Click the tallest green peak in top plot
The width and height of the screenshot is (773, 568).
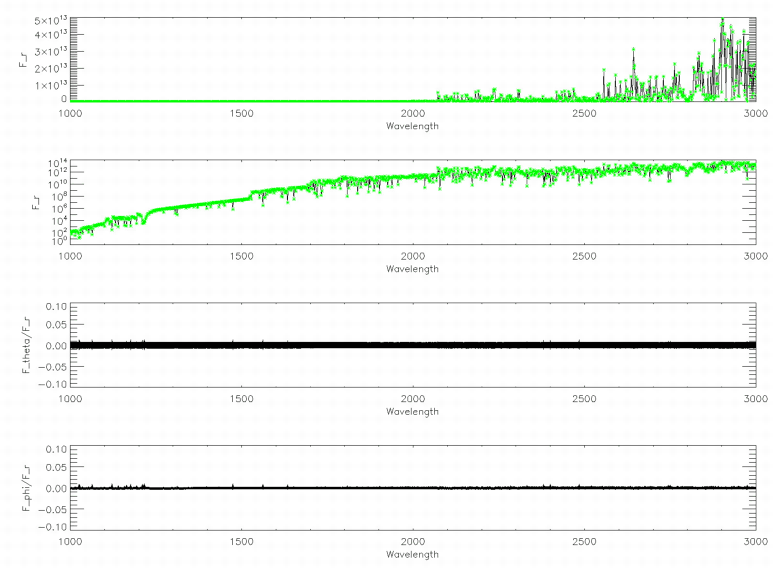click(x=722, y=20)
